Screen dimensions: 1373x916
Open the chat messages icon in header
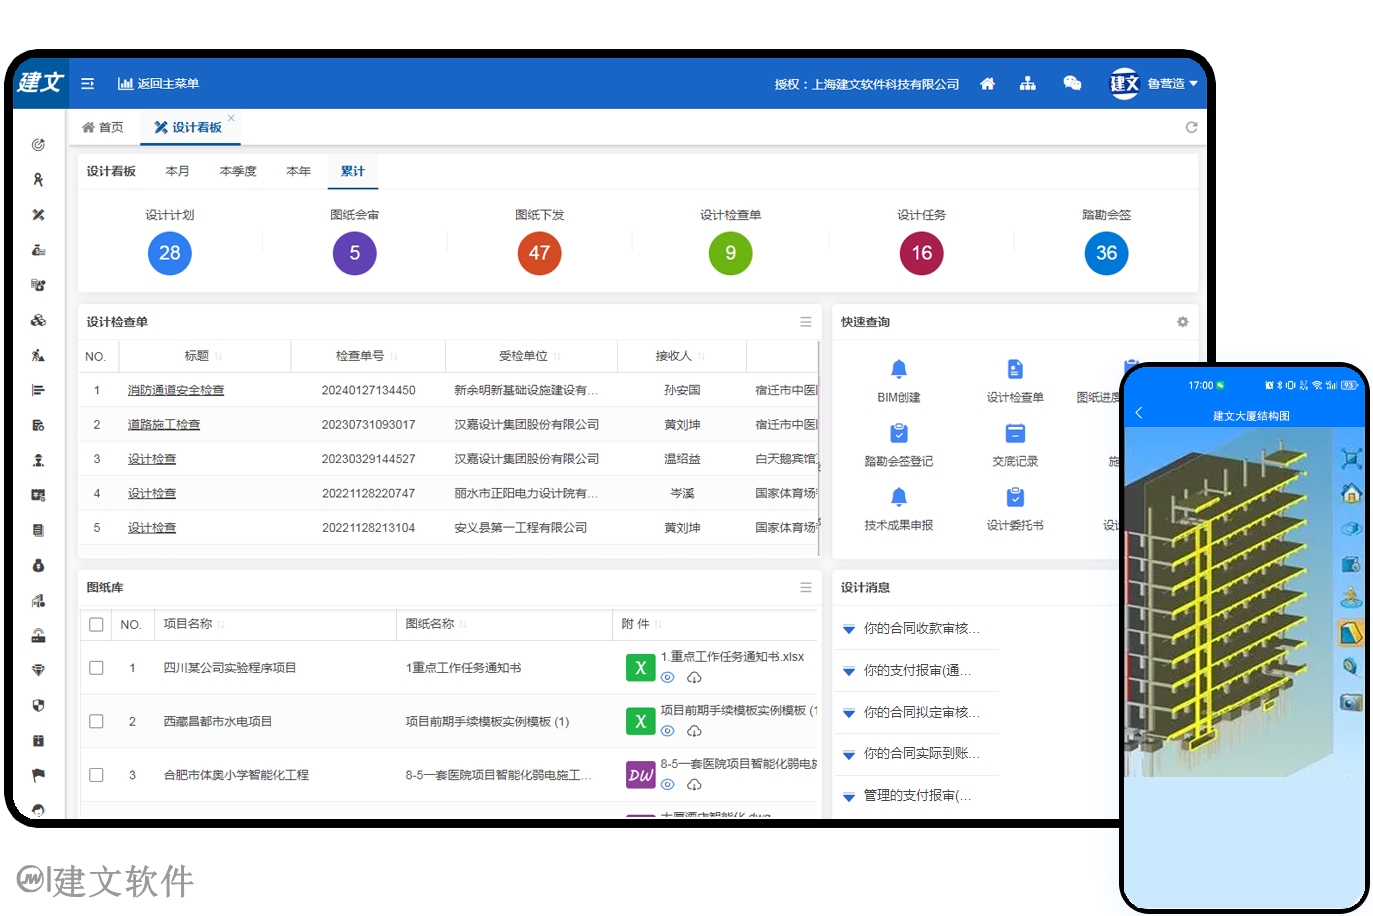click(1072, 84)
